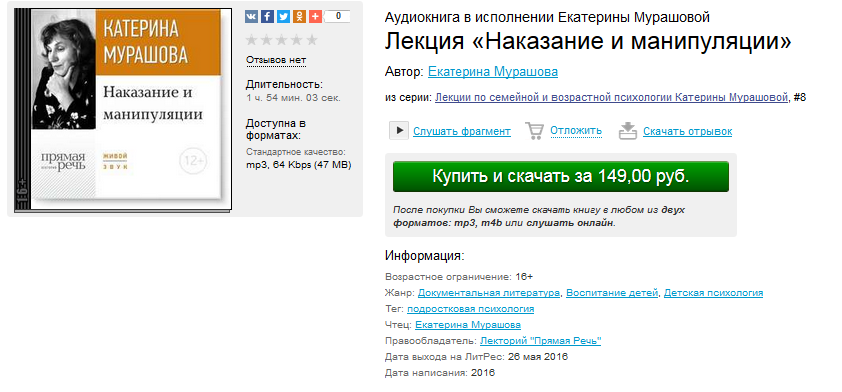Open 'Слушать фрагмент' link
The height and width of the screenshot is (392, 842).
(x=462, y=131)
